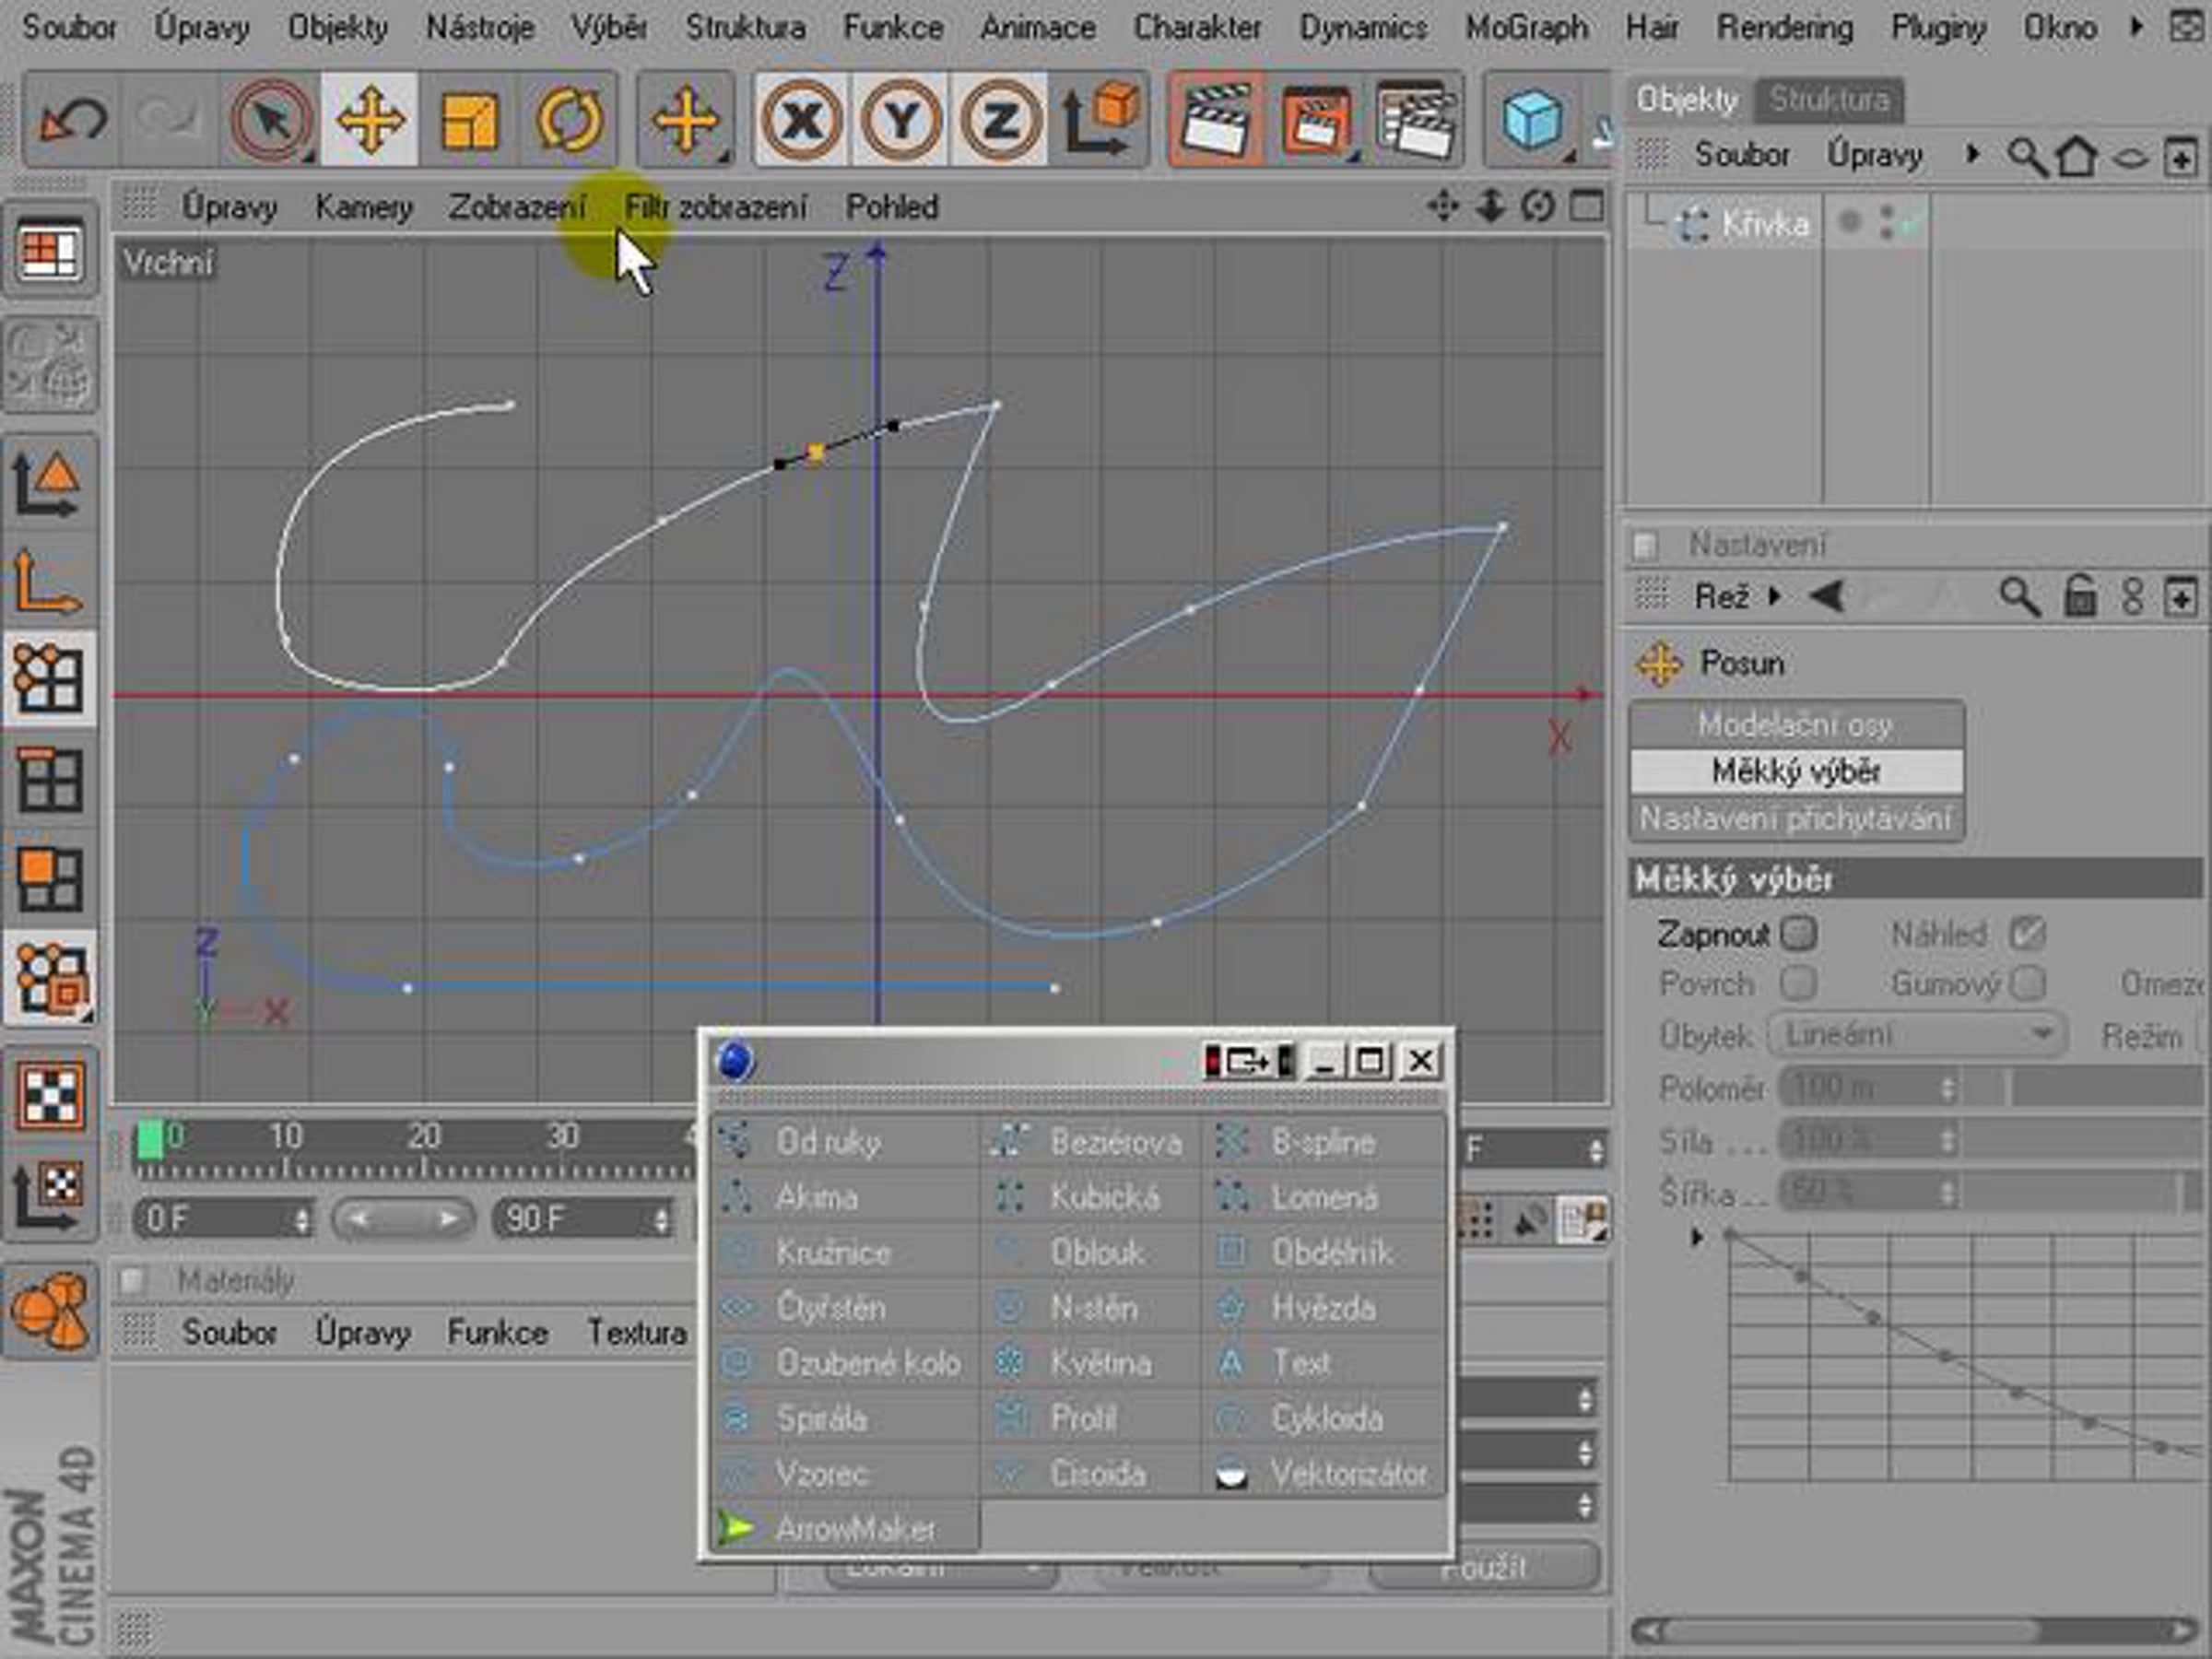Select the Rotate tool icon
The height and width of the screenshot is (1659, 2212).
click(569, 121)
